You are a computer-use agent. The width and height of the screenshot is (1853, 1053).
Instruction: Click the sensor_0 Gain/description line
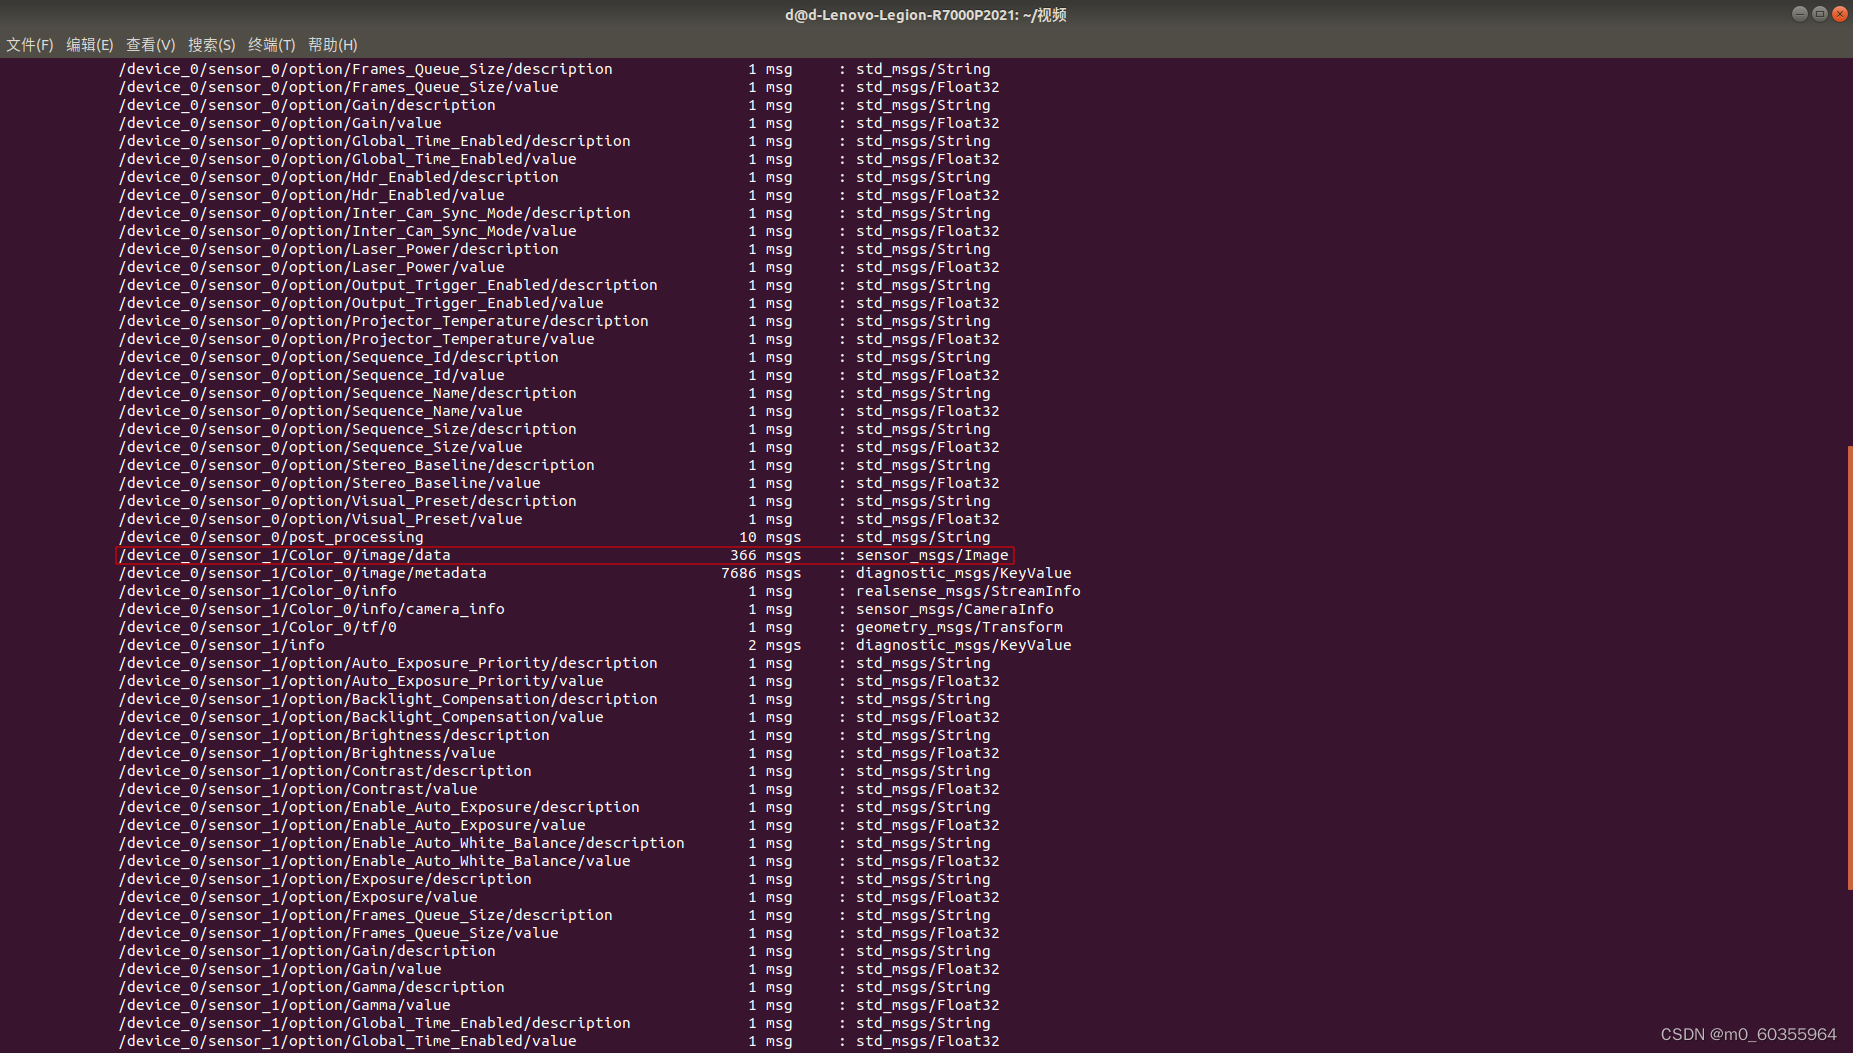[555, 105]
